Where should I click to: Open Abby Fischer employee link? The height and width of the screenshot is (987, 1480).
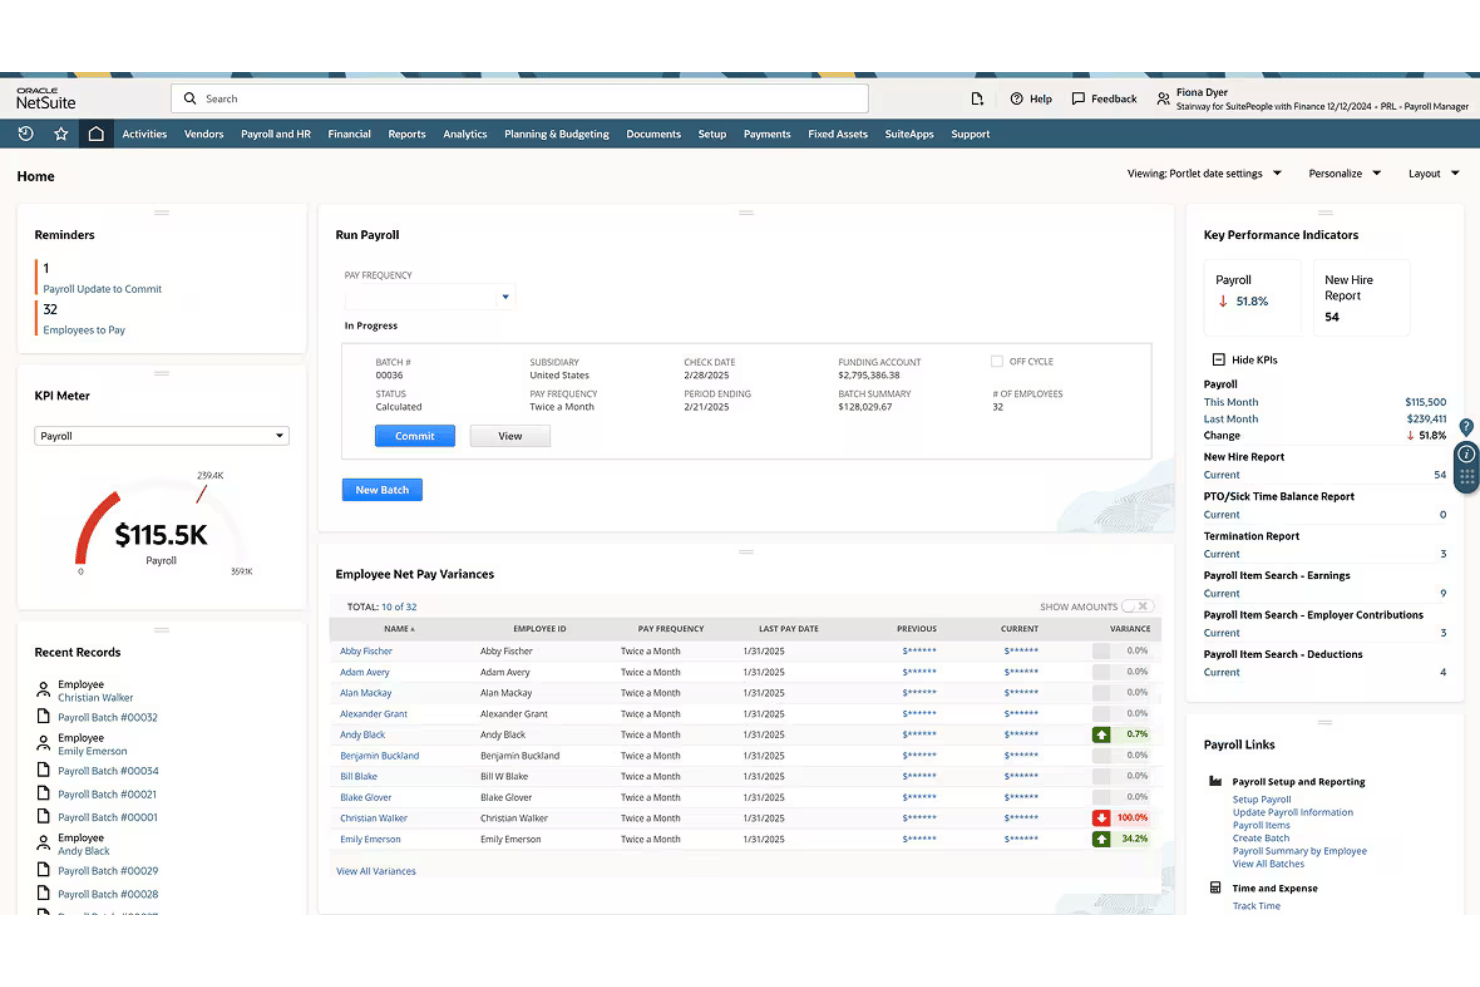pos(366,651)
